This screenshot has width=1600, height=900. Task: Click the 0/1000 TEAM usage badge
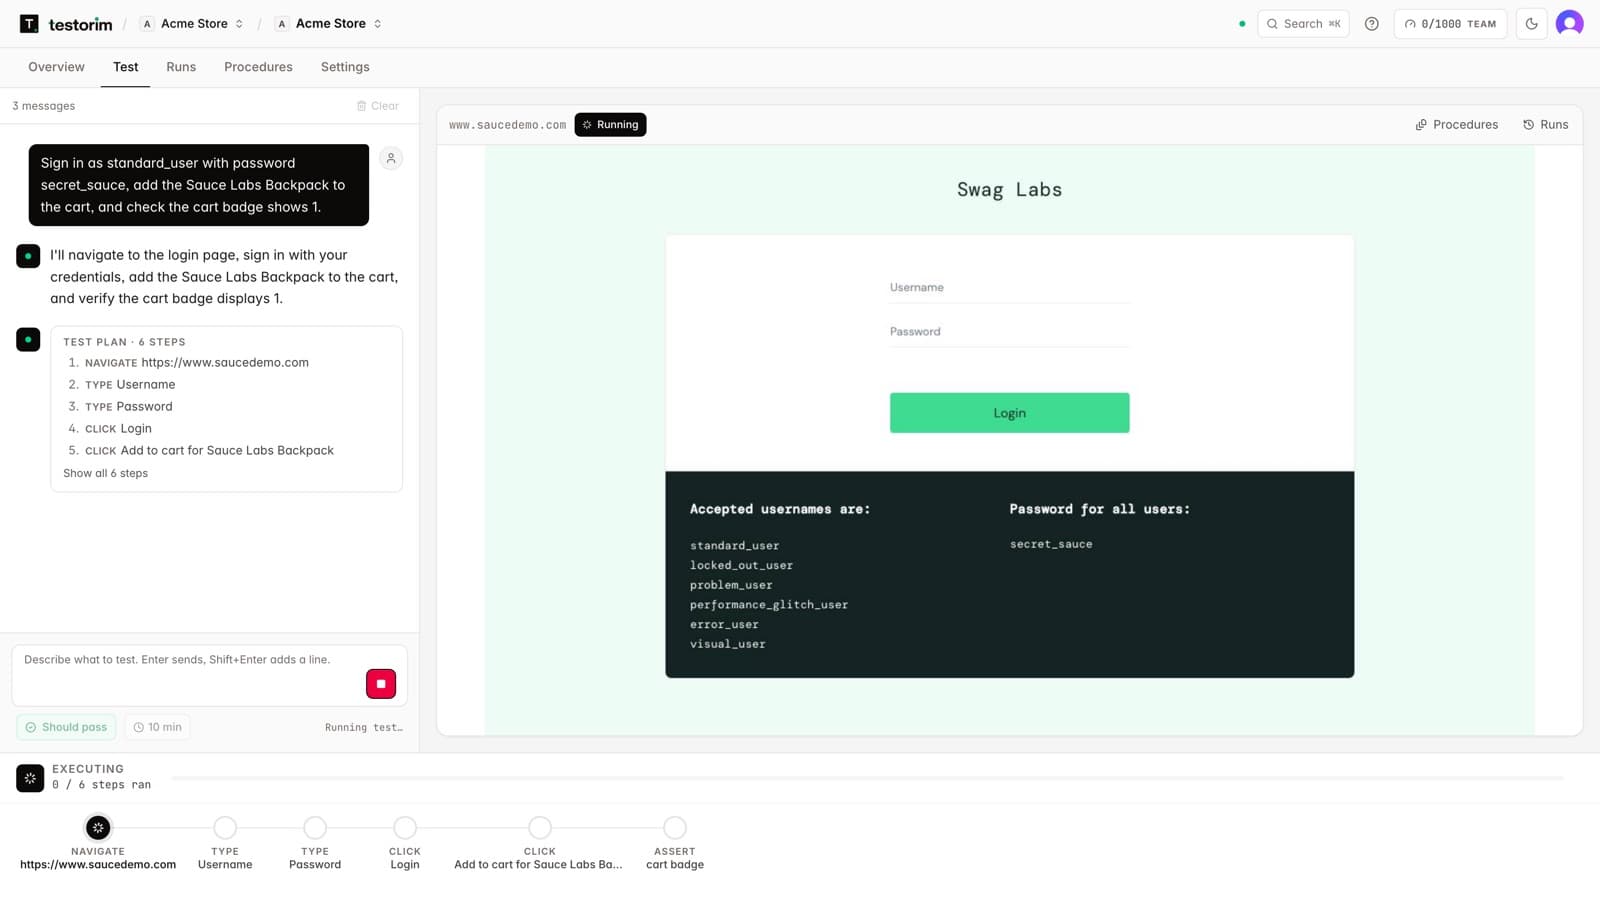click(x=1450, y=24)
